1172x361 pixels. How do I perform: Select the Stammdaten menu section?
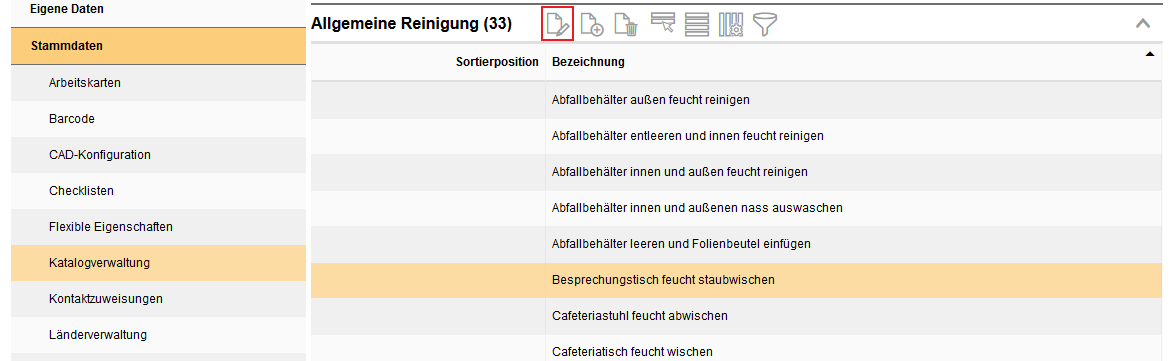coord(158,46)
